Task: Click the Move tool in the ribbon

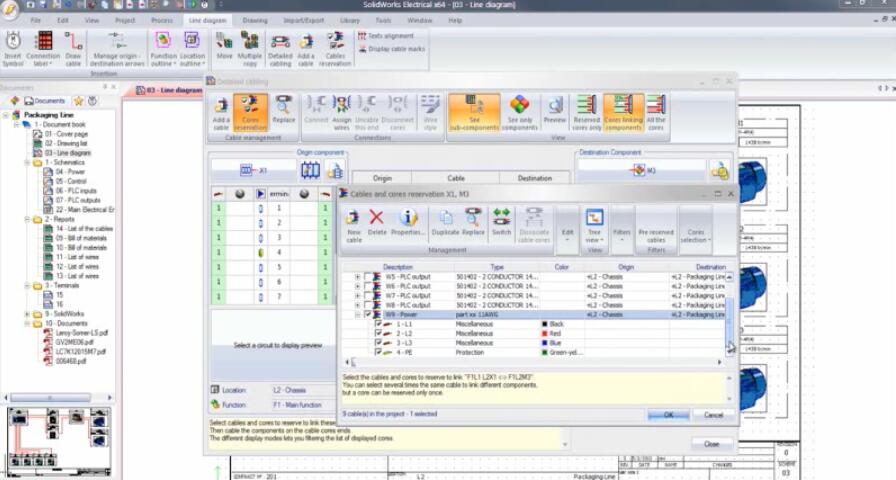Action: click(x=224, y=46)
